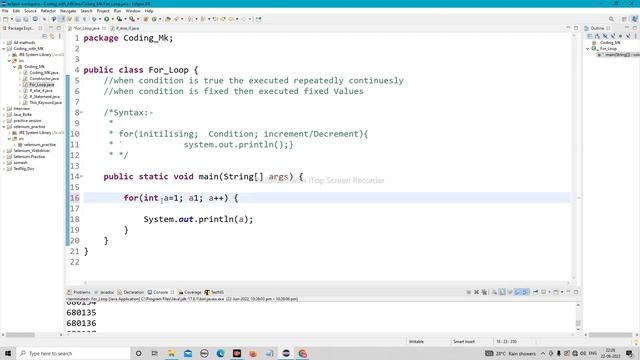
Task: Select For_Loop.java in Package Explorer
Action: coord(41,84)
